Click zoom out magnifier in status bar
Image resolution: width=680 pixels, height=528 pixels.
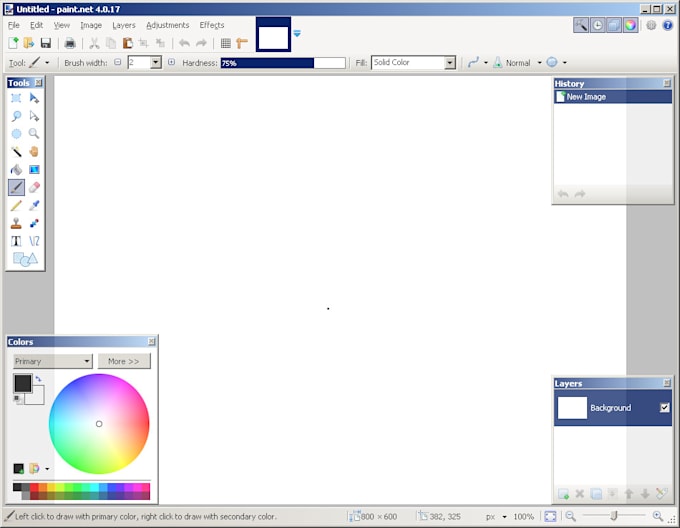pos(570,516)
